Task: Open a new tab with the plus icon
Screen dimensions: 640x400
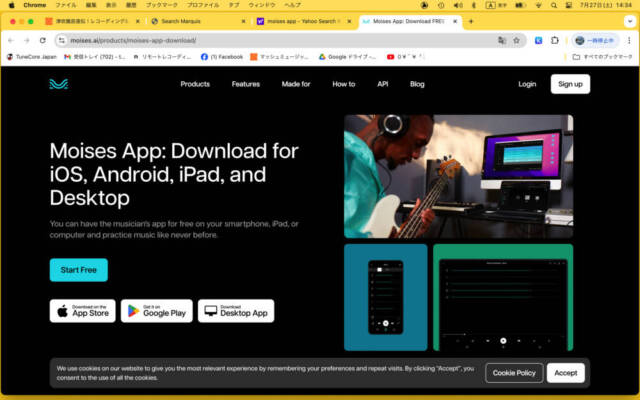Action: click(470, 20)
